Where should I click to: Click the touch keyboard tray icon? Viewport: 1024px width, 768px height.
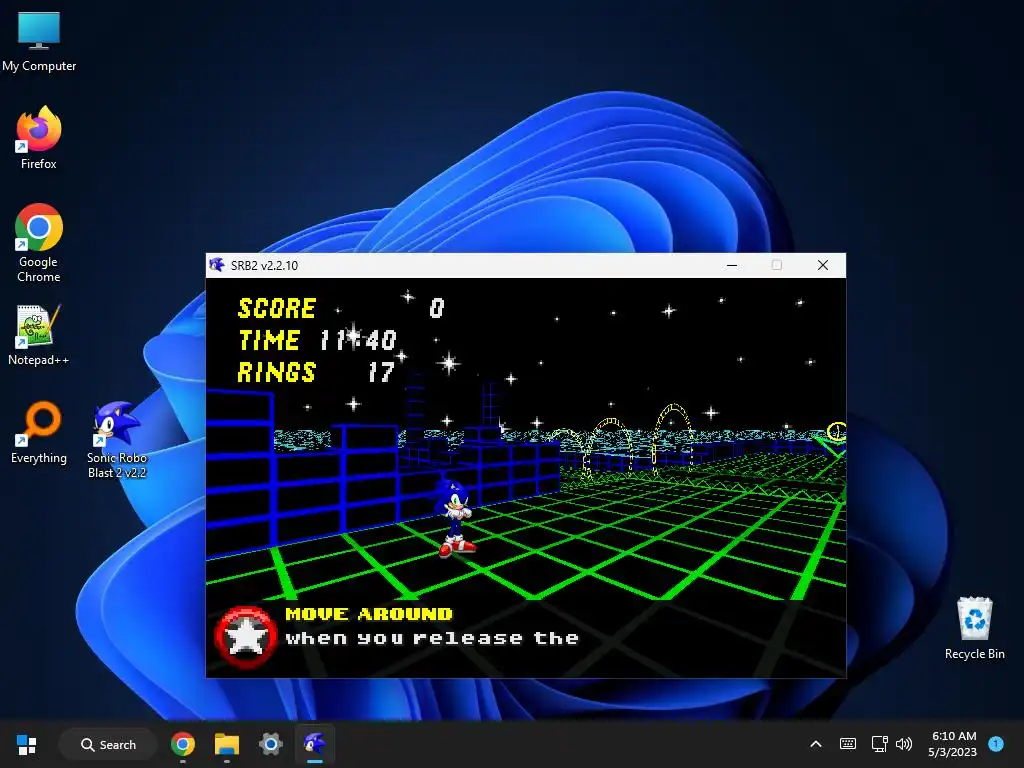[848, 744]
